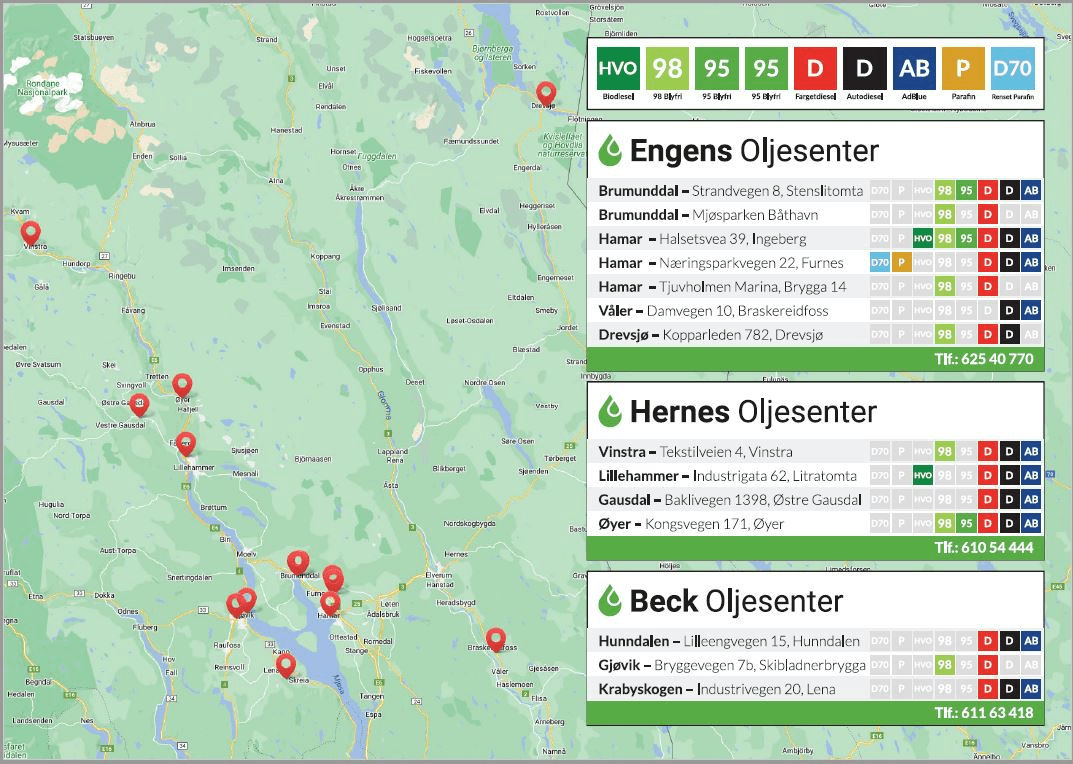The height and width of the screenshot is (764, 1073).
Task: Click 'Tekstilveien 4, Vinstra' address text
Action: [726, 452]
